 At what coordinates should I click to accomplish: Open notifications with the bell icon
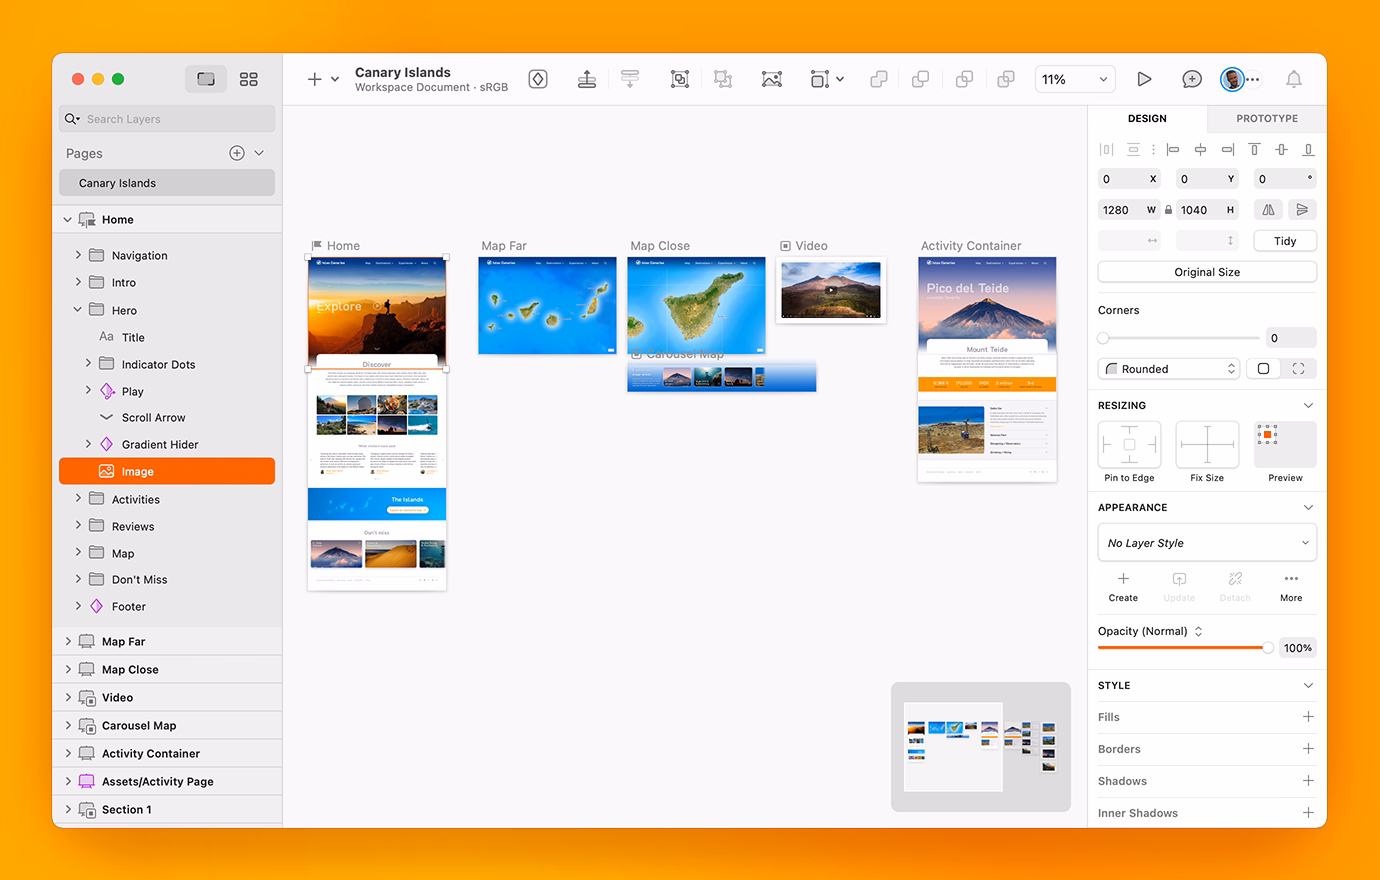coord(1294,79)
